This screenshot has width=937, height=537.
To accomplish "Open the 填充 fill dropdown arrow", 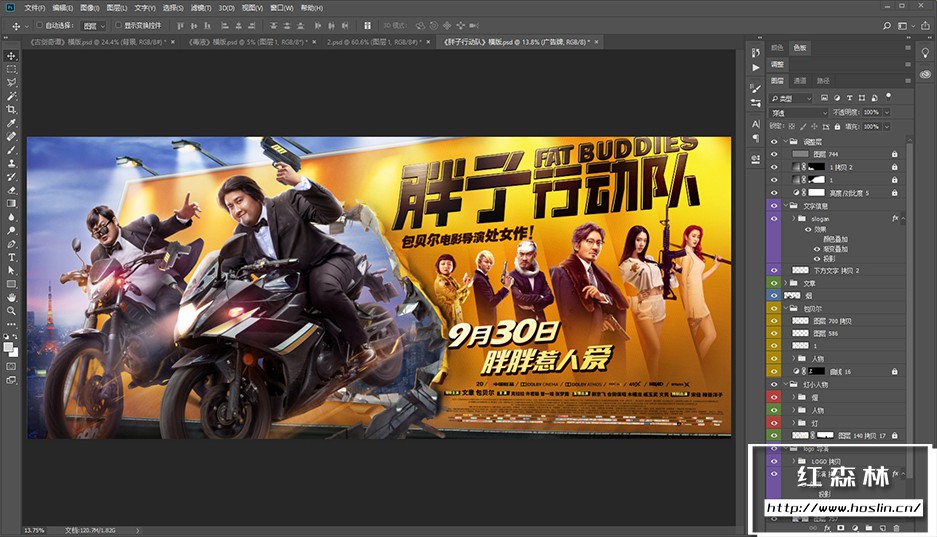I will tap(887, 127).
